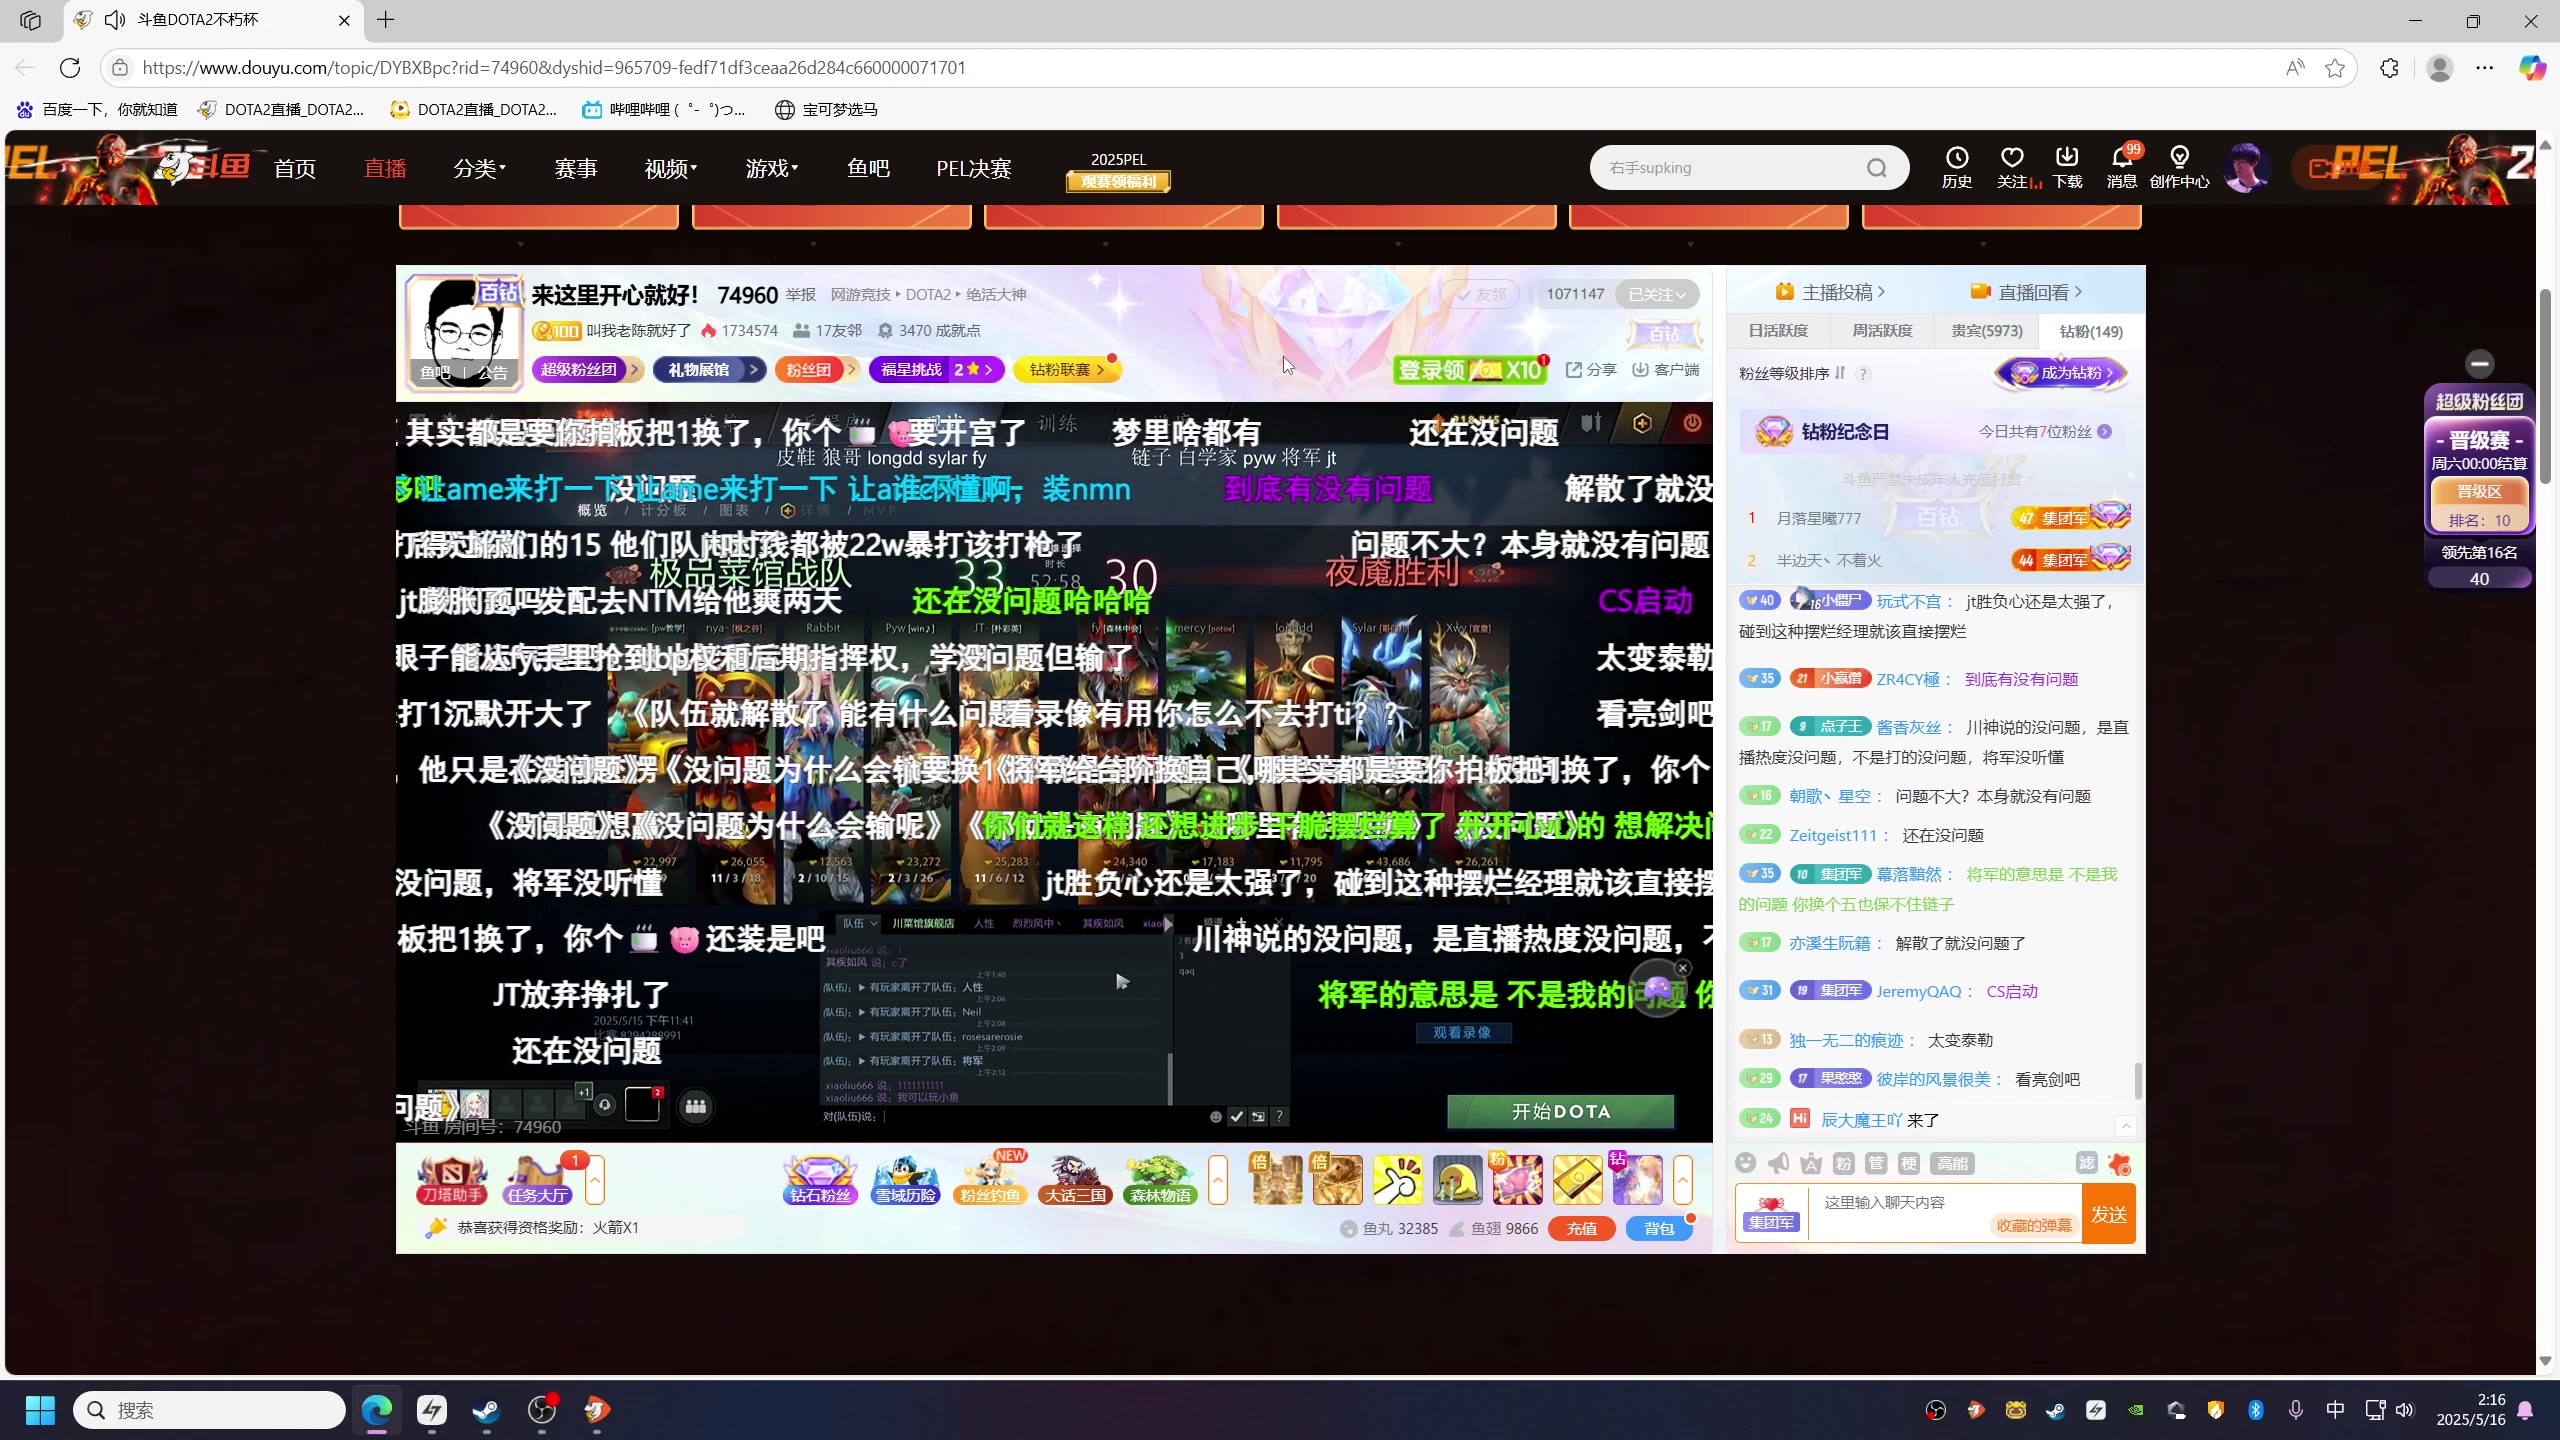Open the PEL决赛 menu item
2560x1440 pixels.
click(974, 168)
